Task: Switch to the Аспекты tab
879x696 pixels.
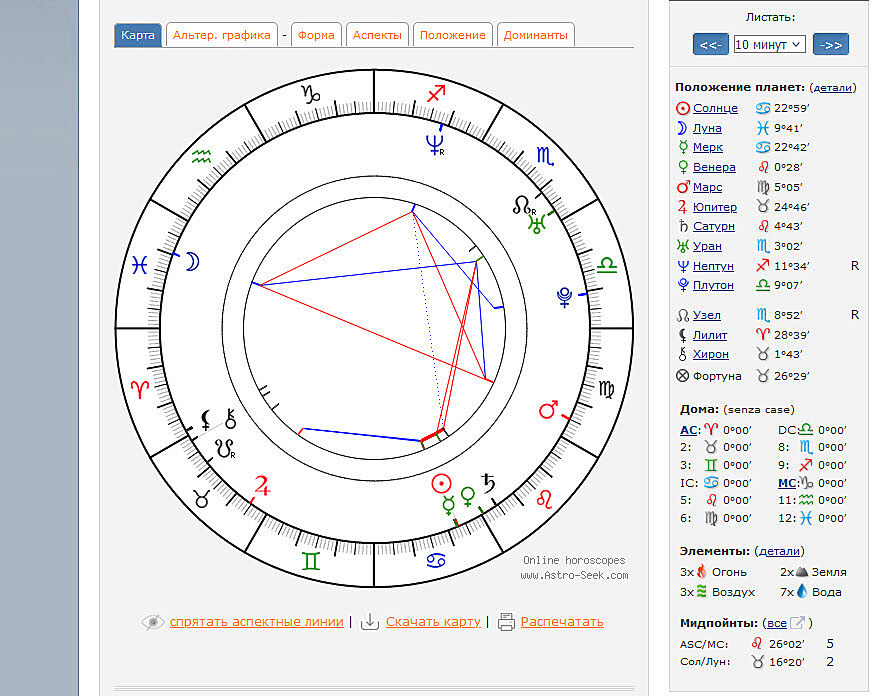Action: 377,35
